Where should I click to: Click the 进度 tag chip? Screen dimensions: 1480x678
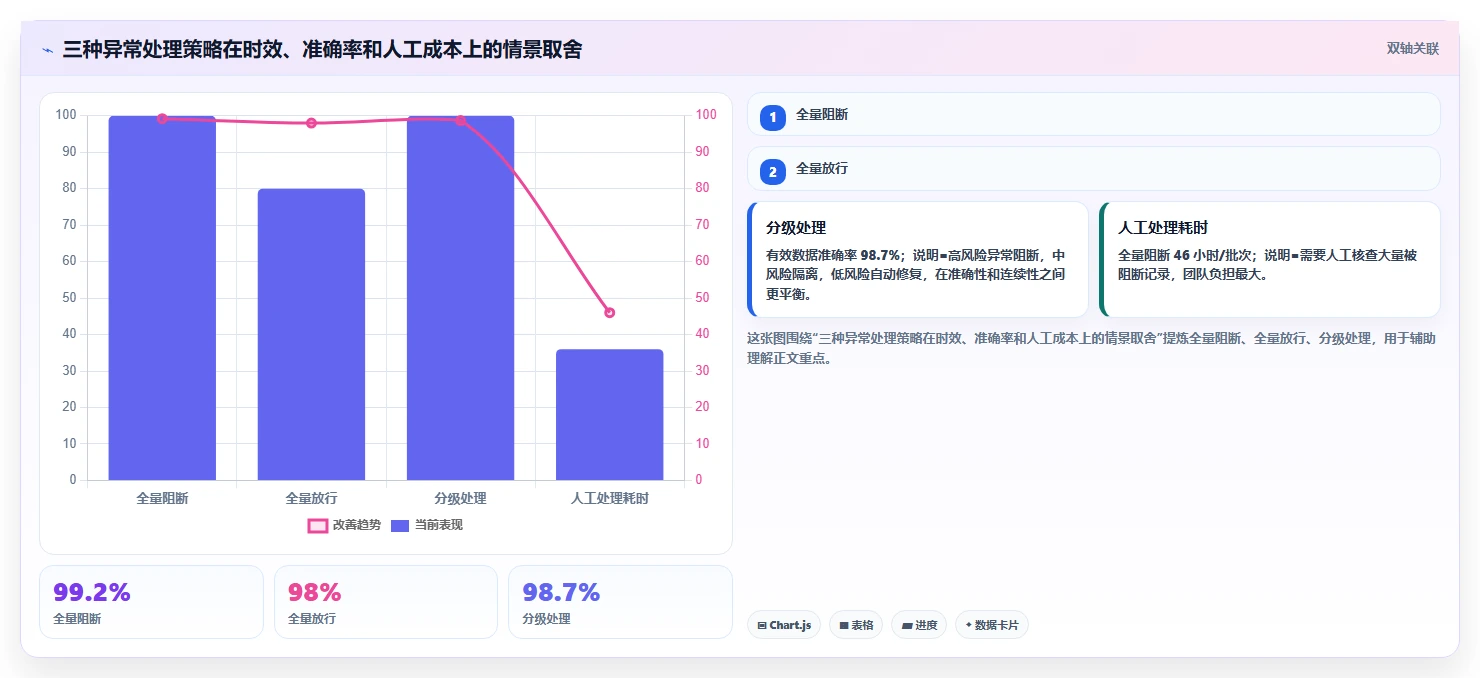pyautogui.click(x=919, y=625)
